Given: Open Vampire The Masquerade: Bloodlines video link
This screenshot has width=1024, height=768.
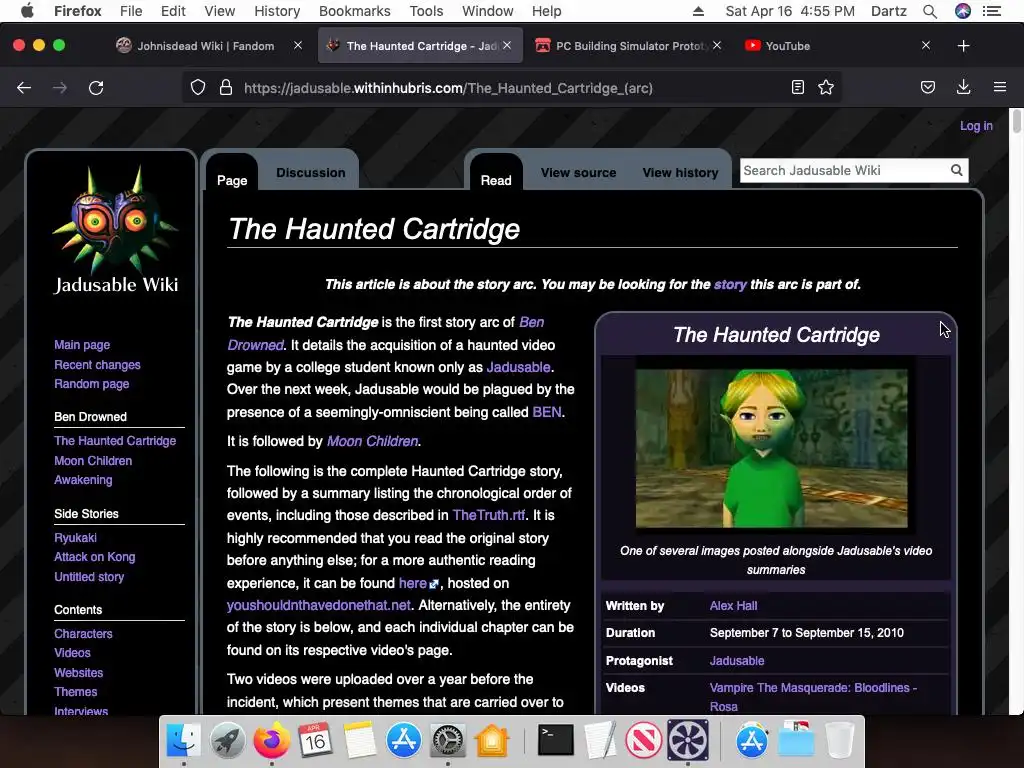Looking at the screenshot, I should tap(813, 697).
